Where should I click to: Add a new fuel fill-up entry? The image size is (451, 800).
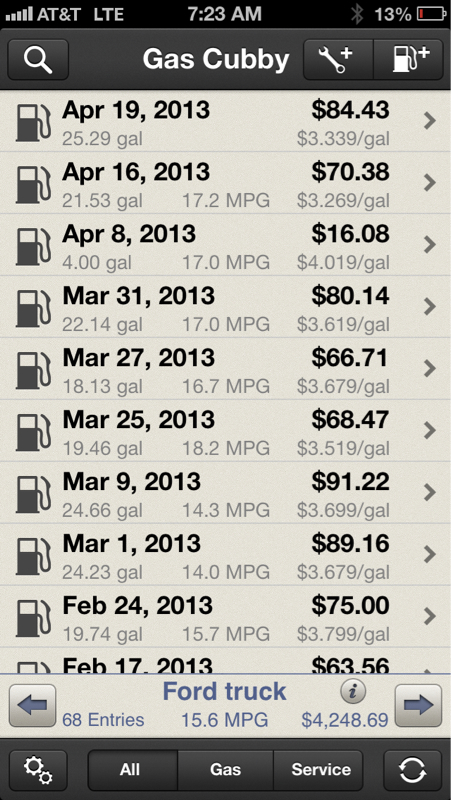pos(409,60)
